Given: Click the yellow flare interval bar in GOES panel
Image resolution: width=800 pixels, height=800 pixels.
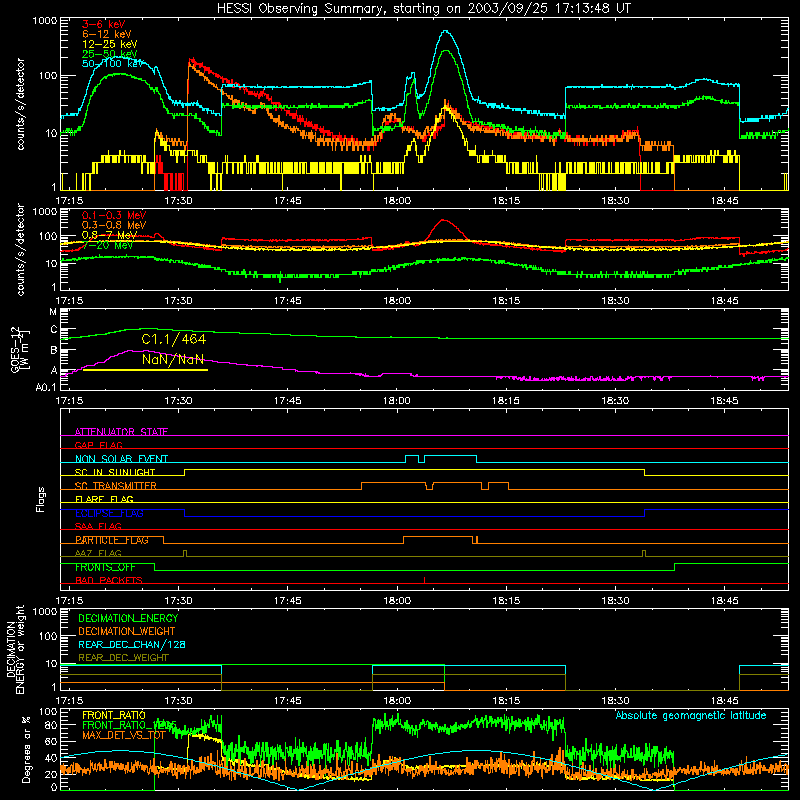Looking at the screenshot, I should coord(145,370).
